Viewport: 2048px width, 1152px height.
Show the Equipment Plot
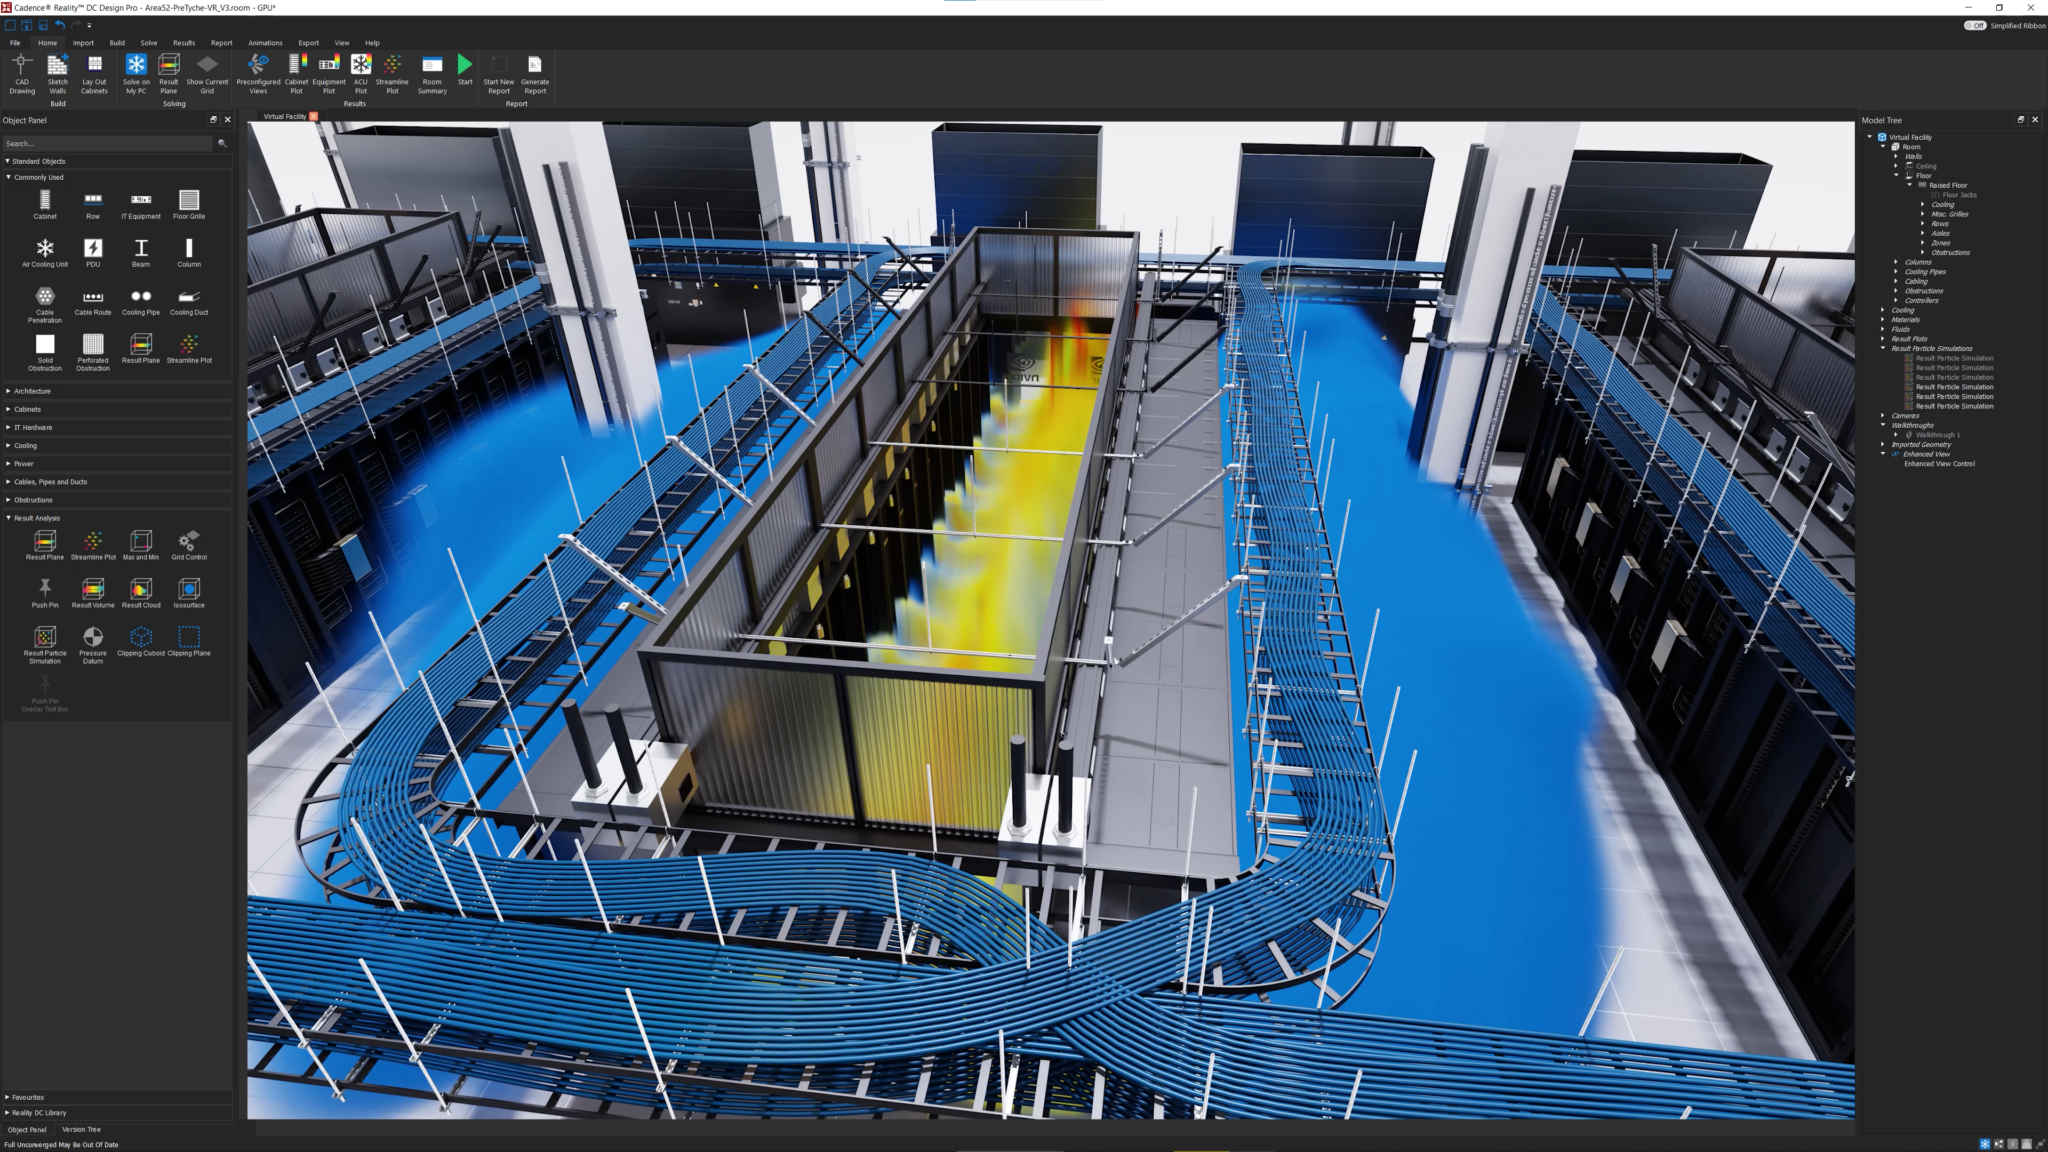[329, 73]
